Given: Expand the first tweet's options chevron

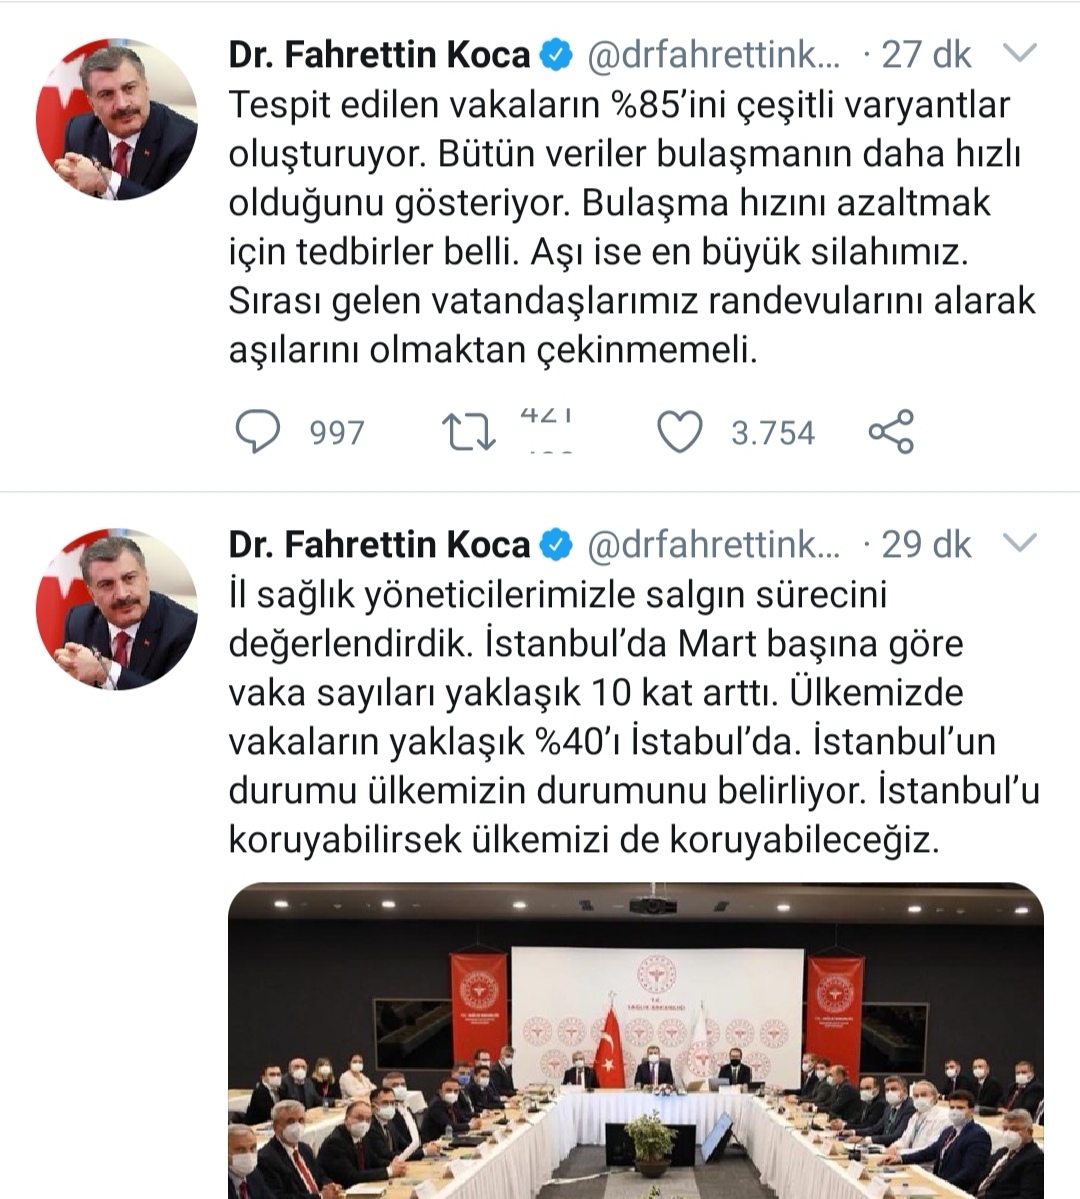Looking at the screenshot, I should tap(1020, 54).
